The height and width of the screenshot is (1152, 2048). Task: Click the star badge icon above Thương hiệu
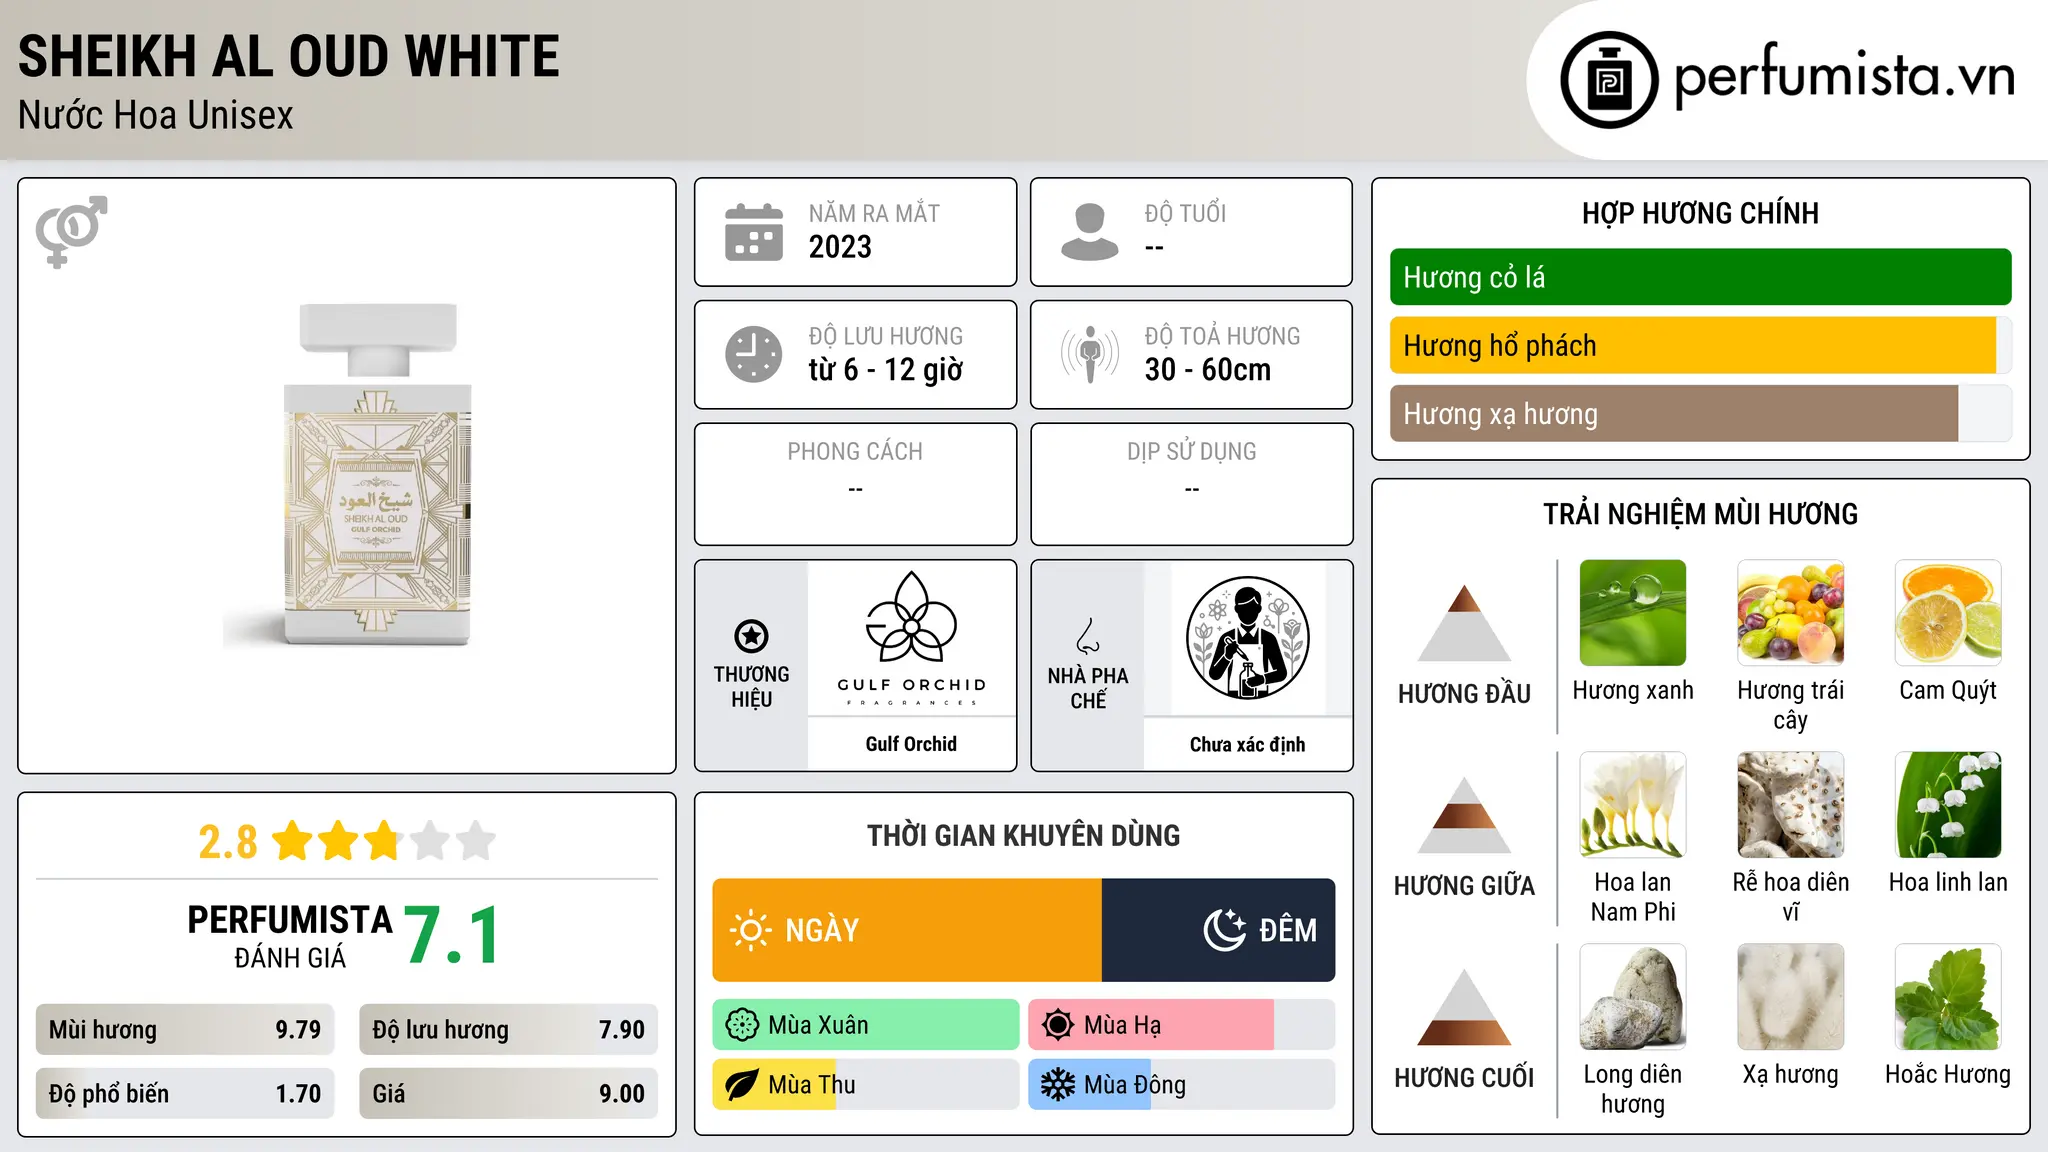click(751, 636)
